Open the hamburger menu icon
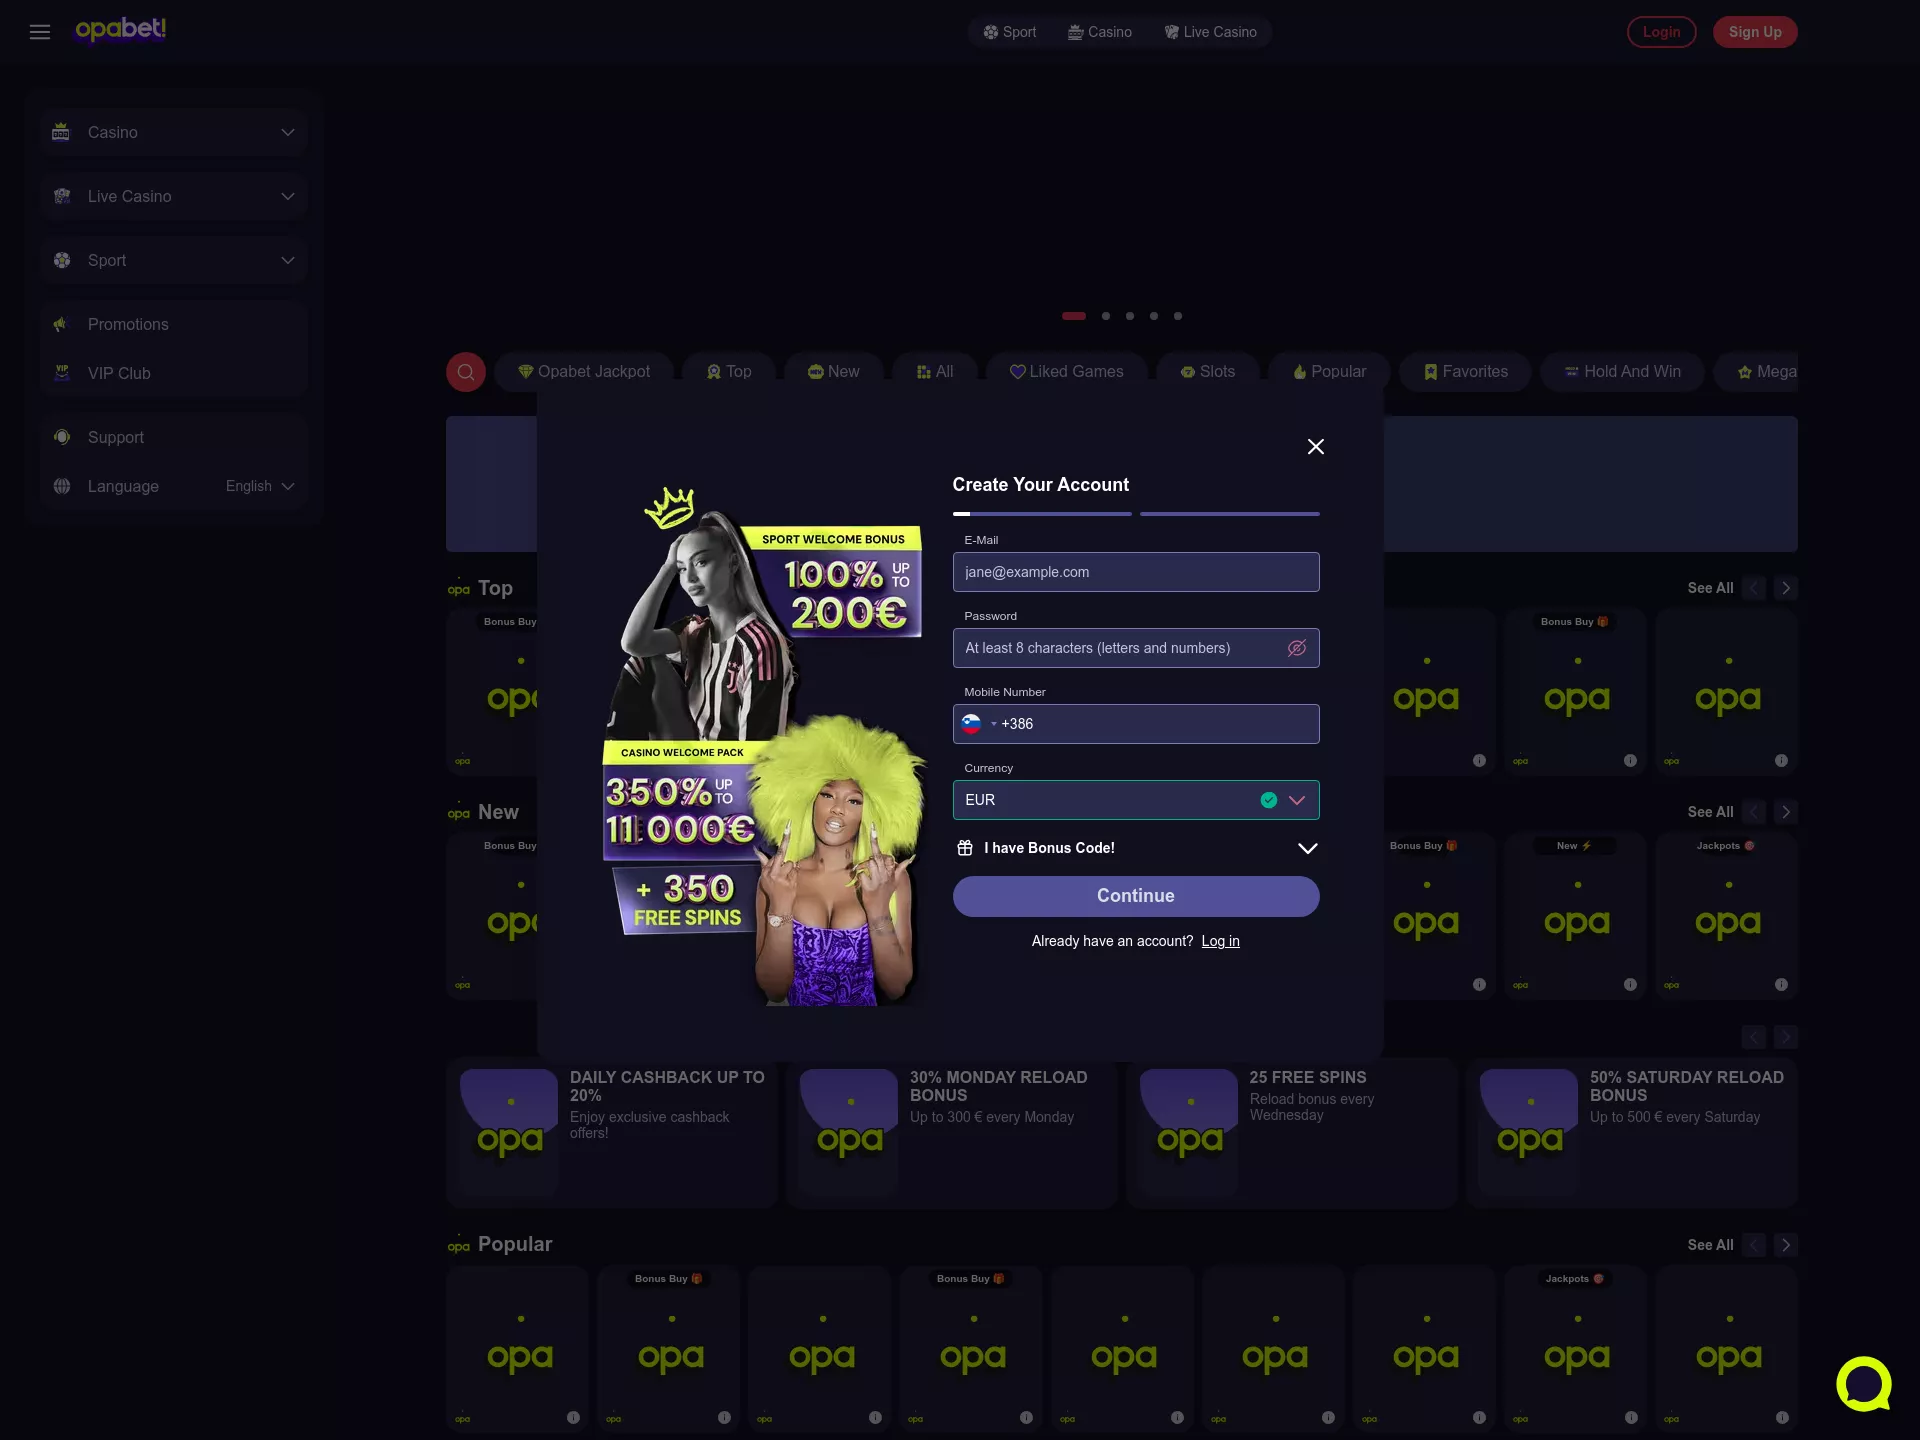Screen dimensions: 1920x1440 tap(40, 32)
